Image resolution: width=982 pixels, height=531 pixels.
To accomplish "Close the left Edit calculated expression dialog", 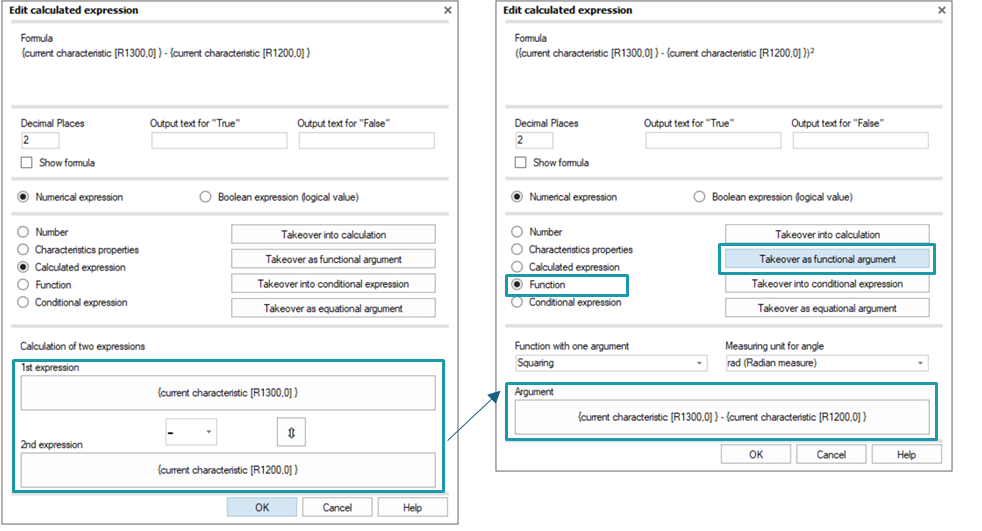I will pos(447,10).
